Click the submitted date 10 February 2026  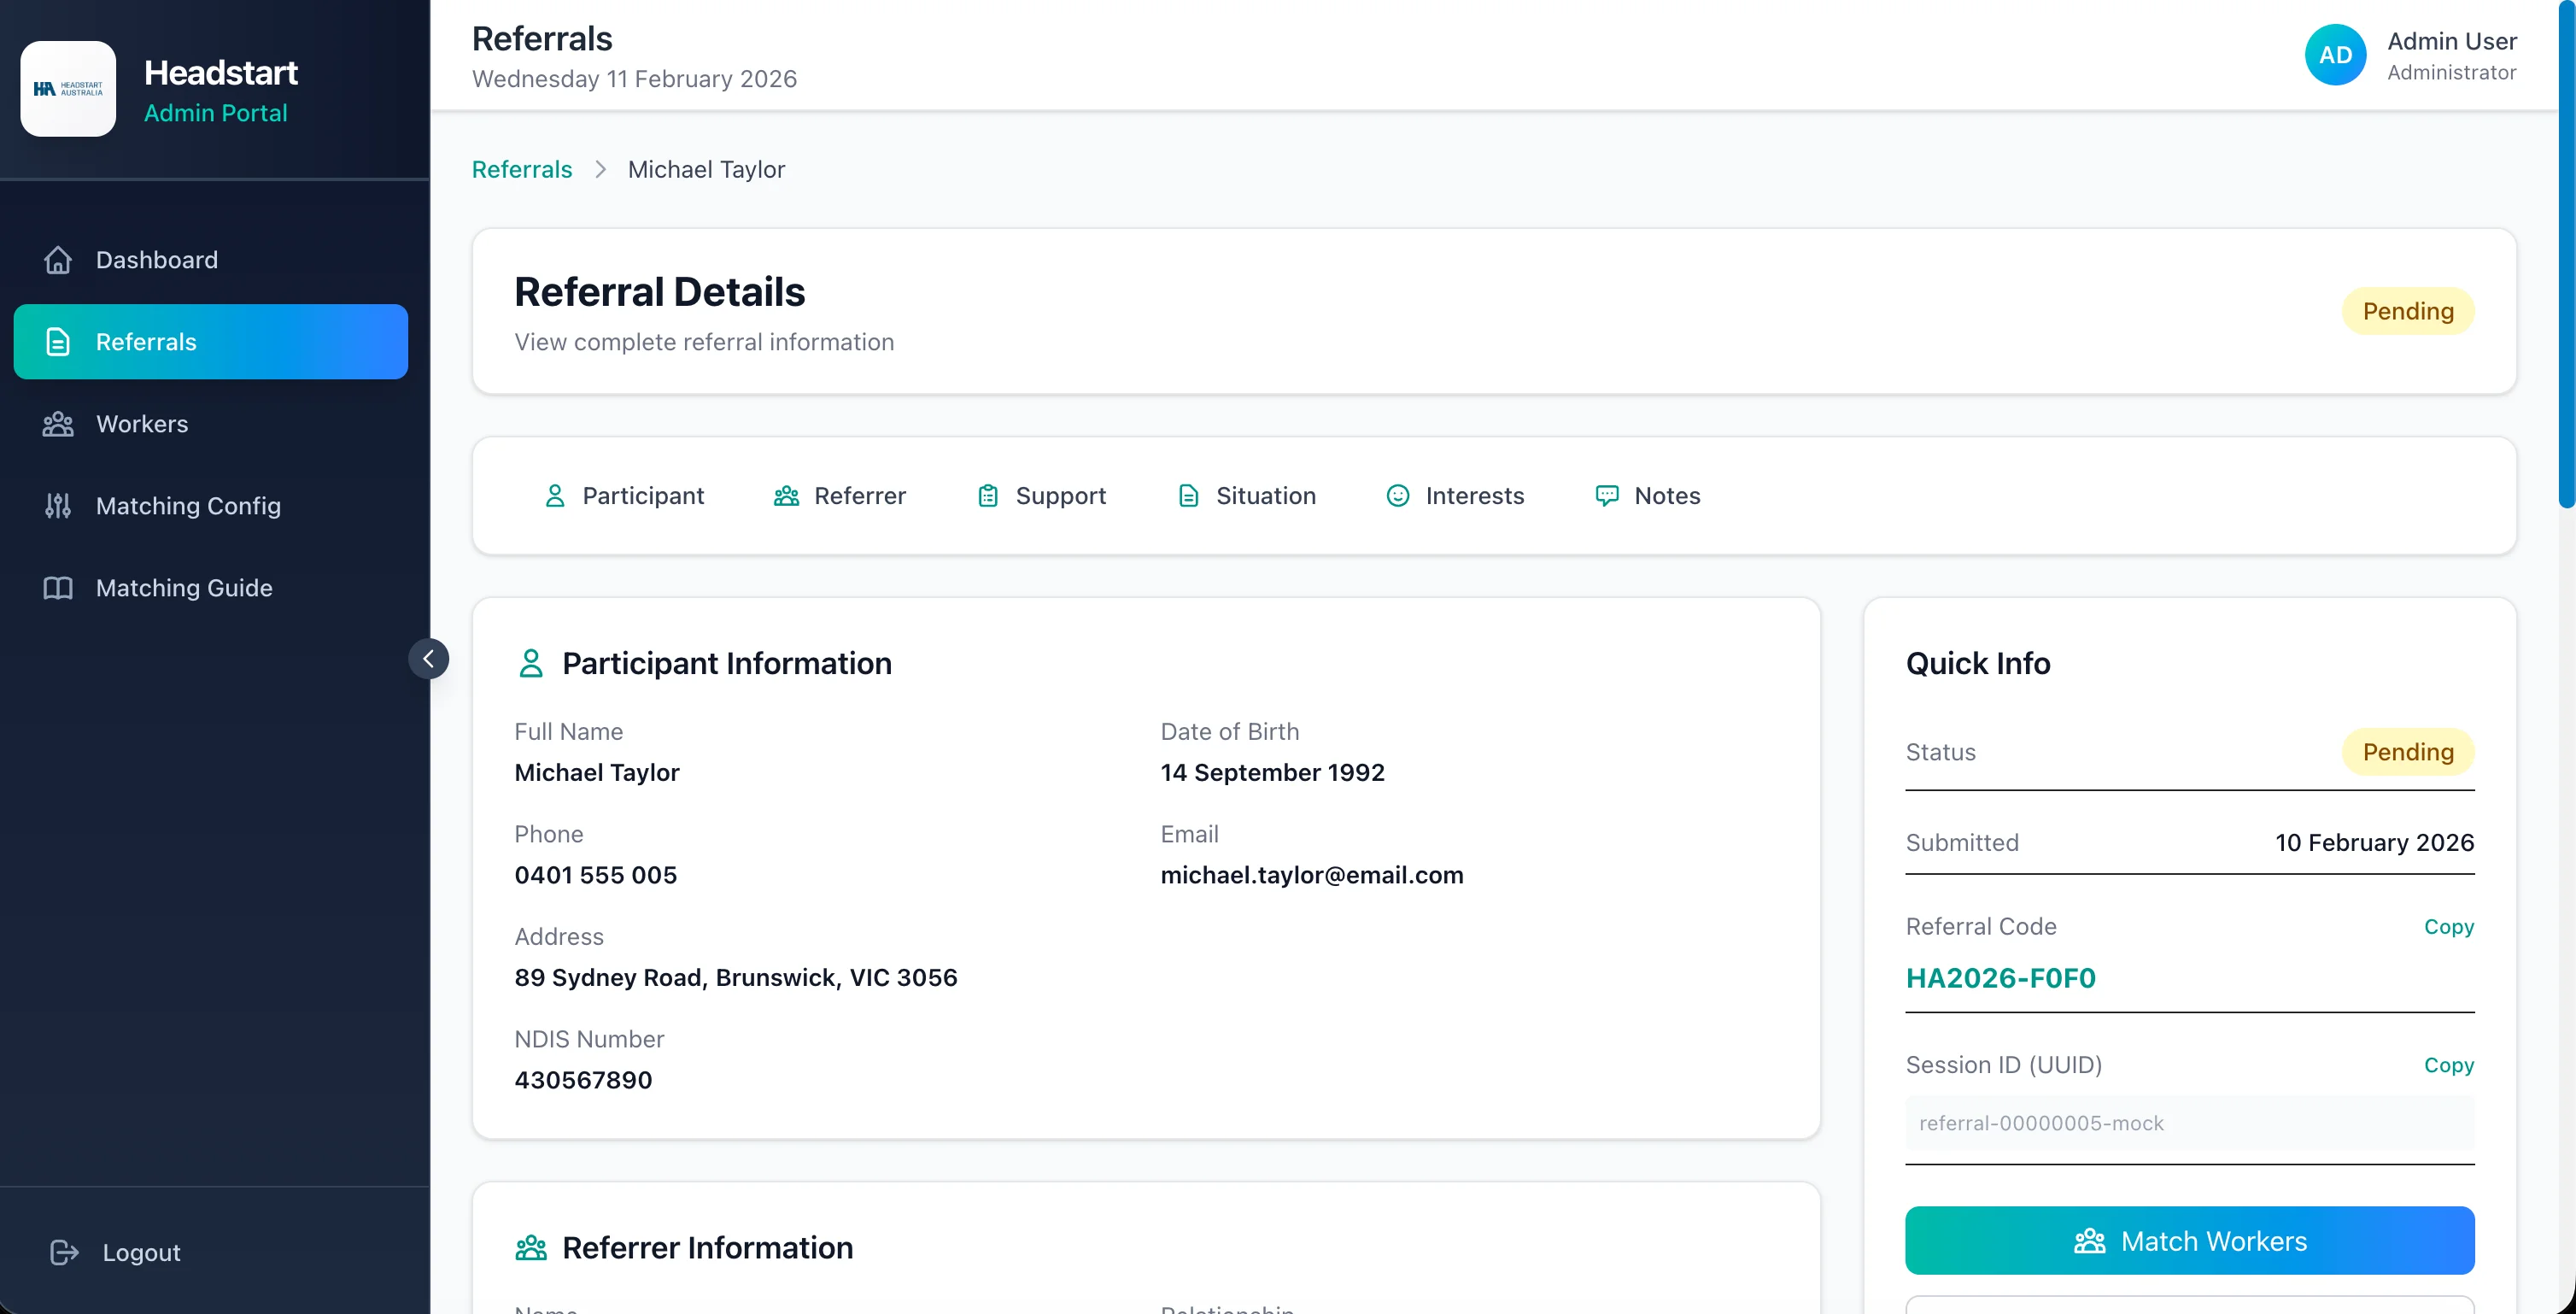point(2374,843)
